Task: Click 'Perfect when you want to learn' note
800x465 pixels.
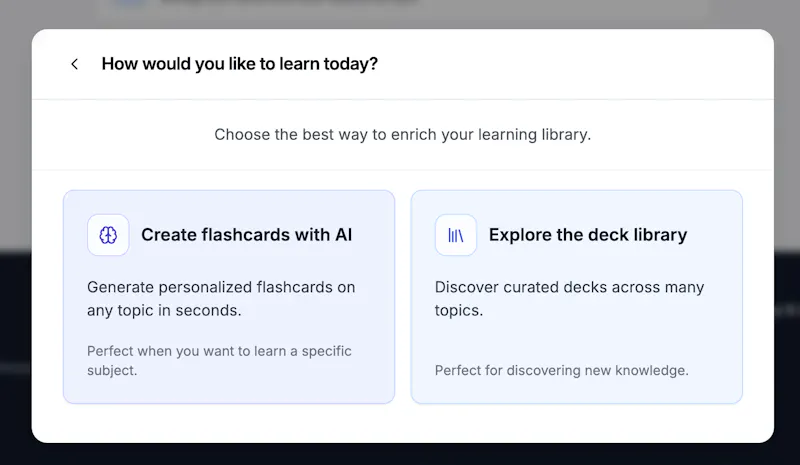Action: pos(219,360)
